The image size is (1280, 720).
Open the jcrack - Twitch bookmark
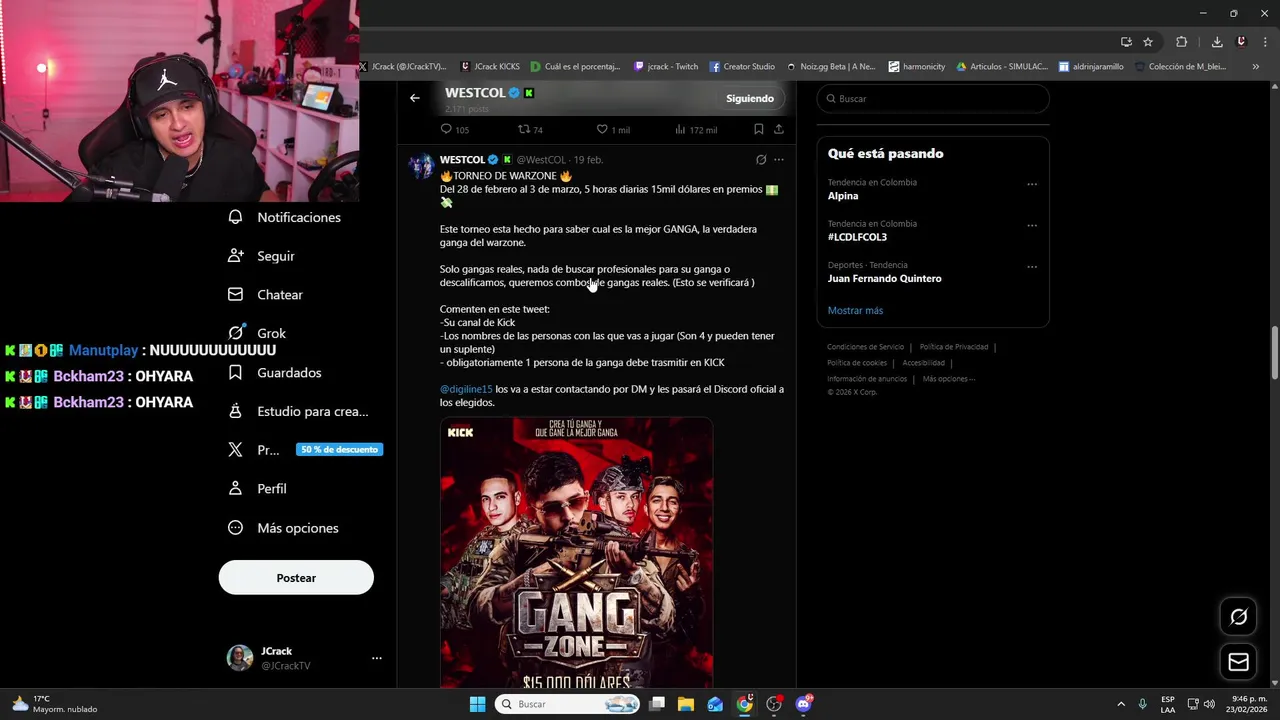click(666, 67)
